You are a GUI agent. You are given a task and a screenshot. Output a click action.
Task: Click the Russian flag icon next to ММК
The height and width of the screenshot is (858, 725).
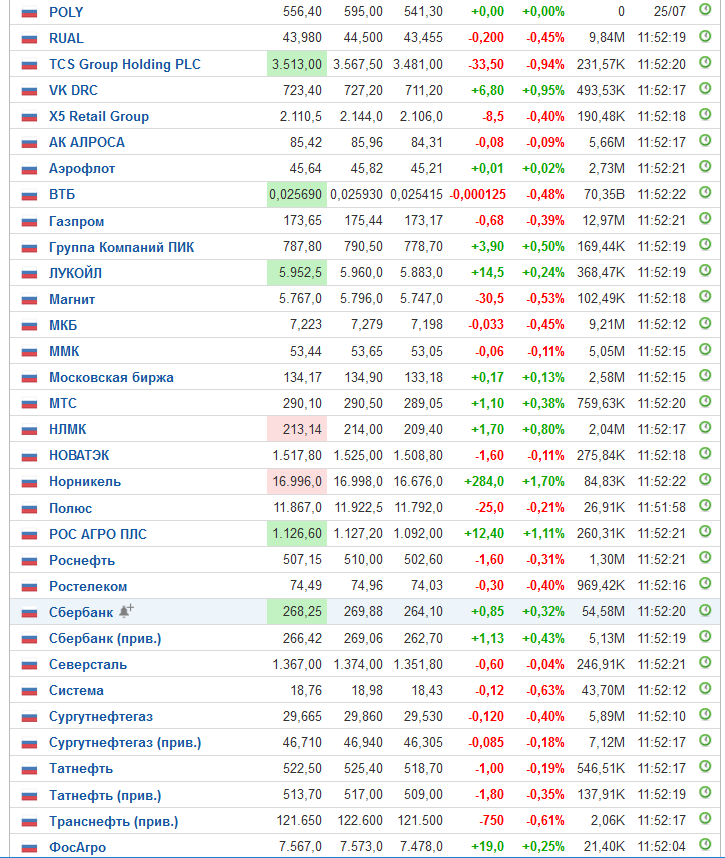[x=30, y=352]
